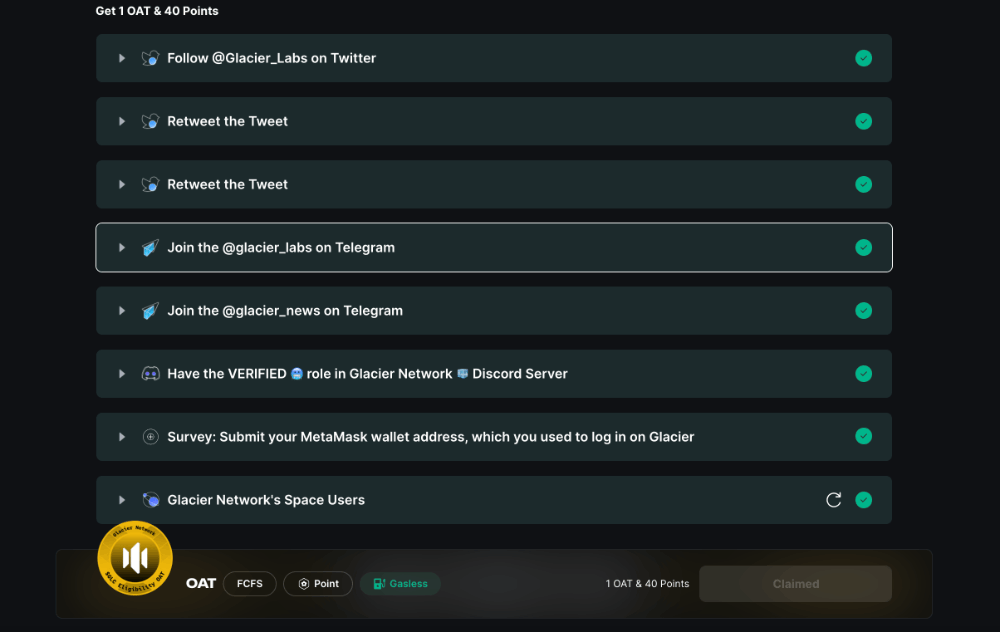
Task: Click the Twitter icon in the first Retweet row
Action: (x=150, y=121)
